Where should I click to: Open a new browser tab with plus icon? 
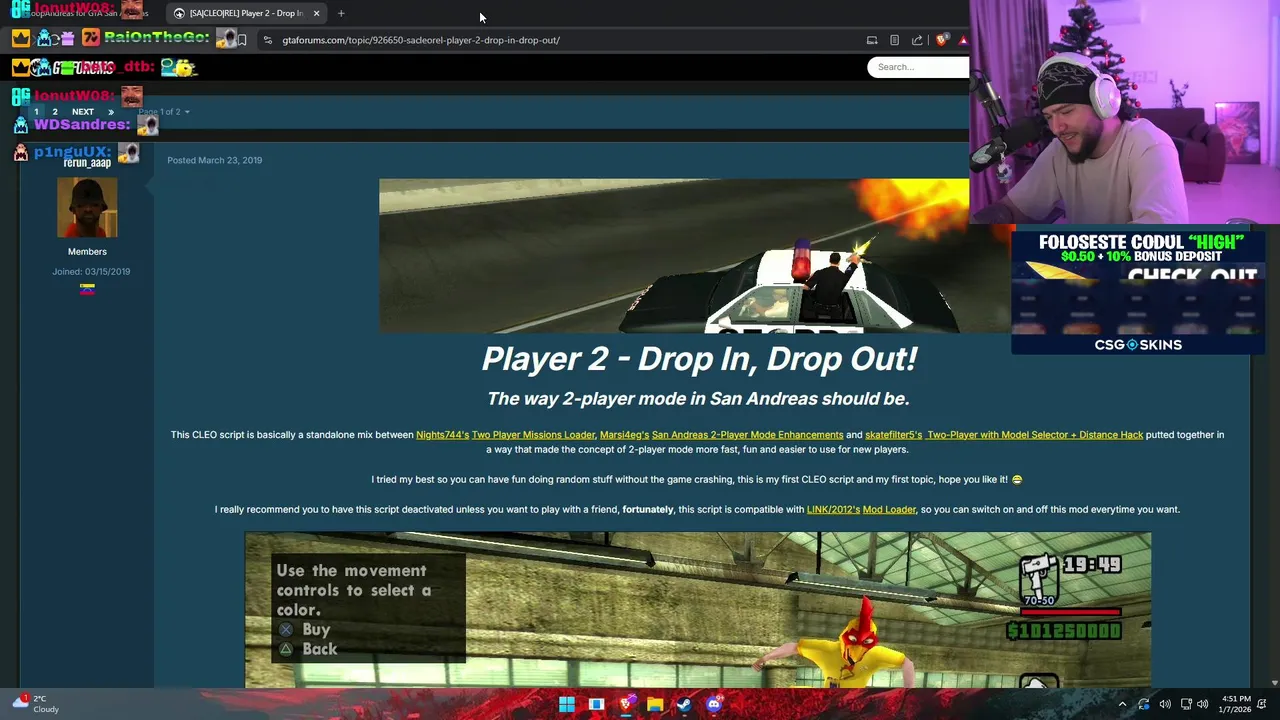(x=341, y=13)
